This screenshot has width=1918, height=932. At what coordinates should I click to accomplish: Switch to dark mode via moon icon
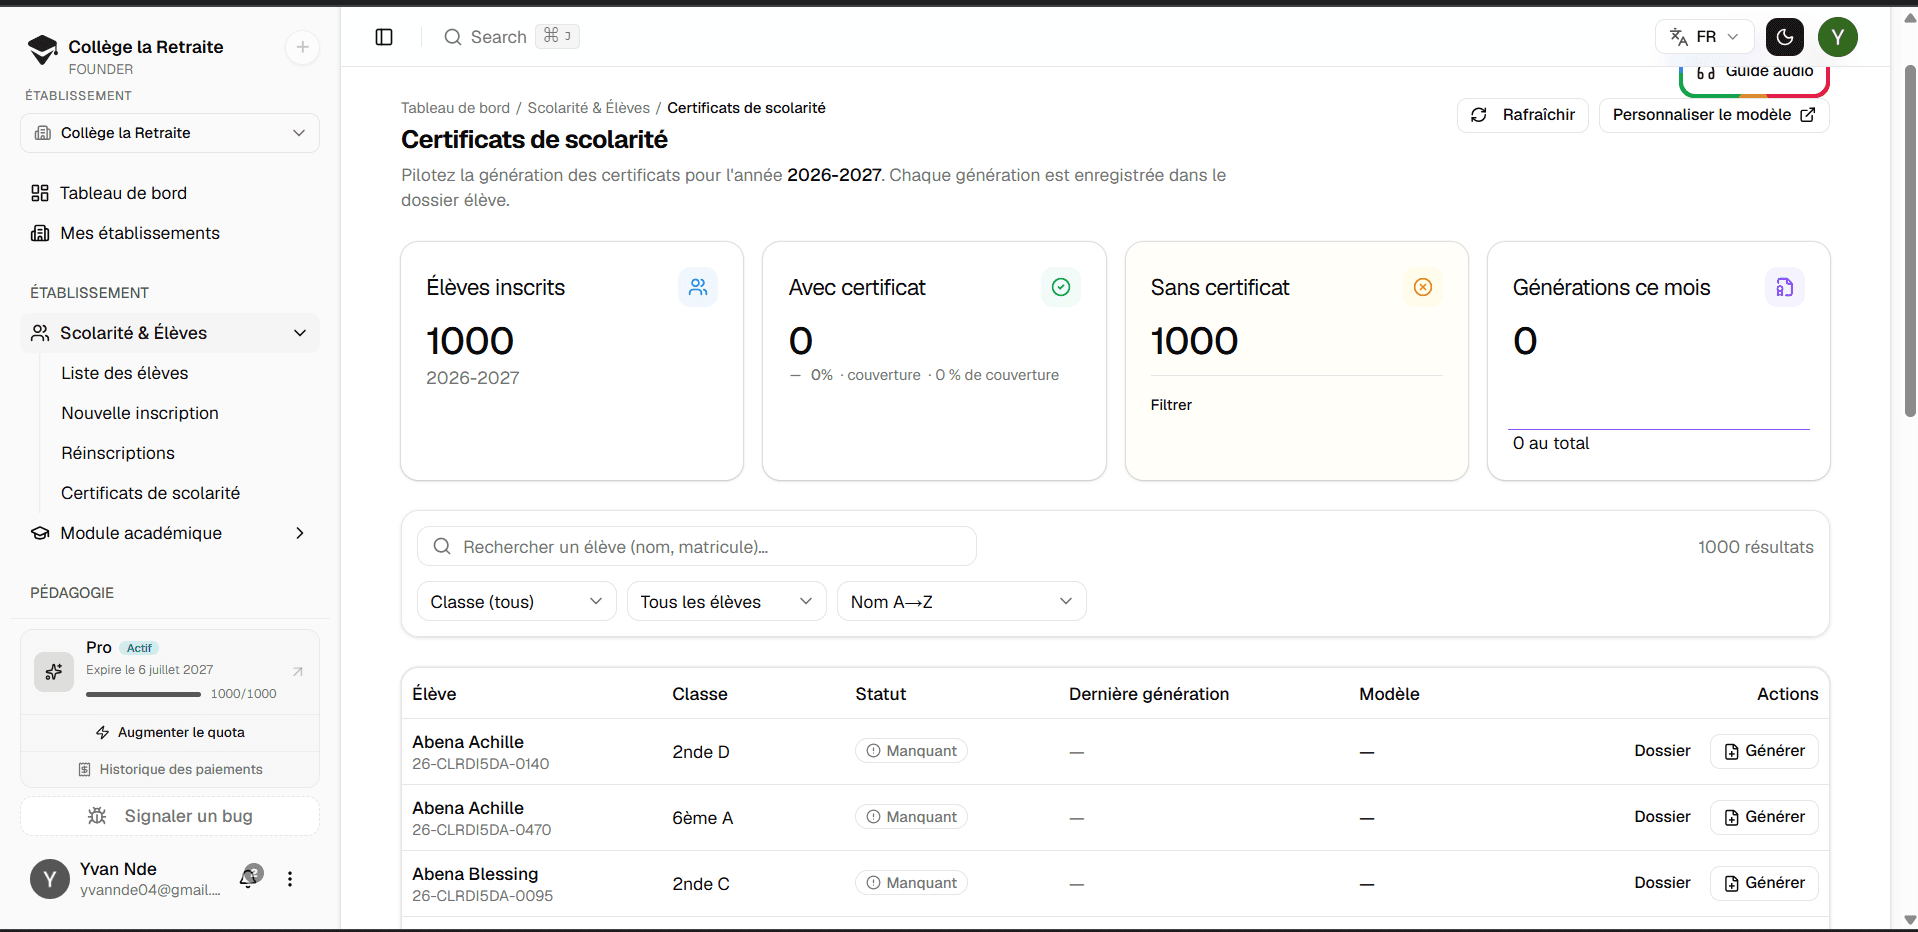coord(1785,37)
